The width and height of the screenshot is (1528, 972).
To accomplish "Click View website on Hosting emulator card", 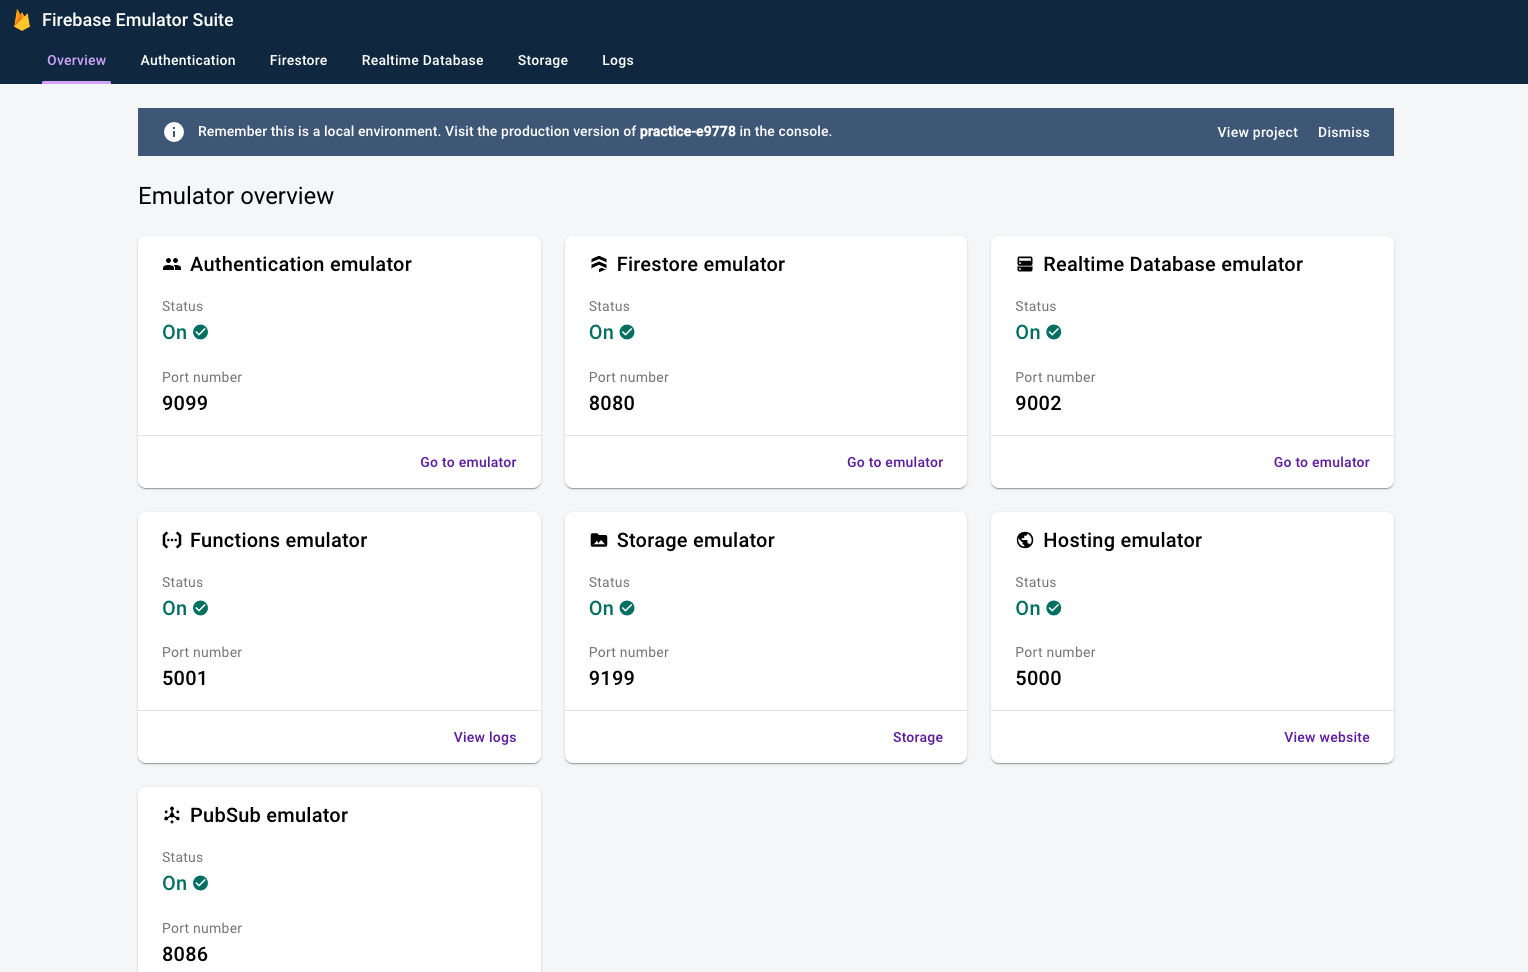I will (1327, 737).
